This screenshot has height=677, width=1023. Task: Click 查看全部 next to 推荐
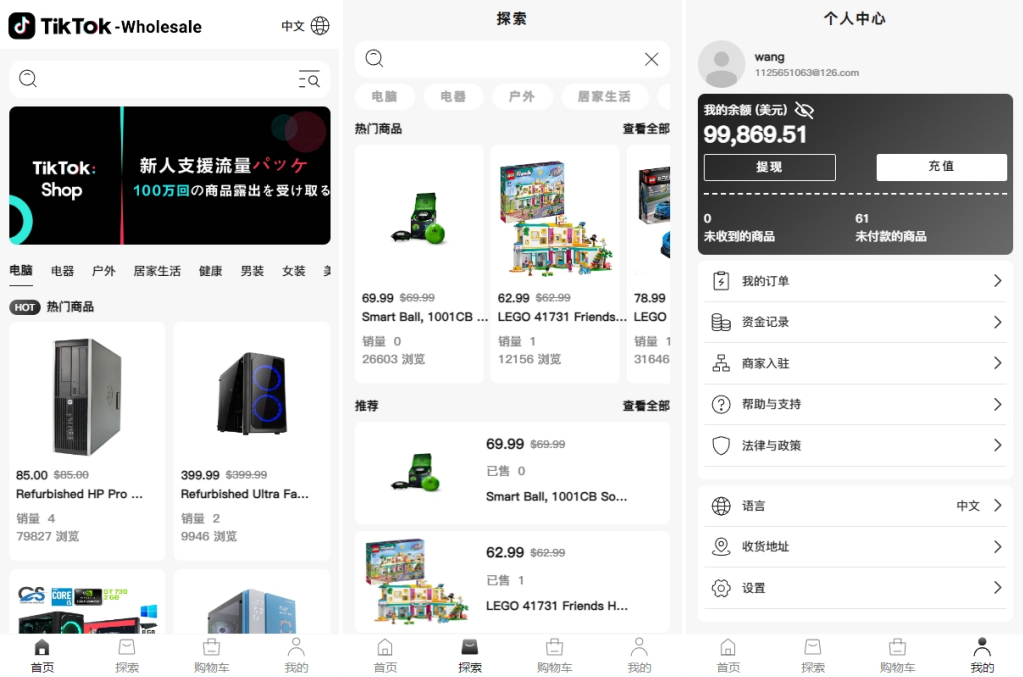tap(646, 406)
